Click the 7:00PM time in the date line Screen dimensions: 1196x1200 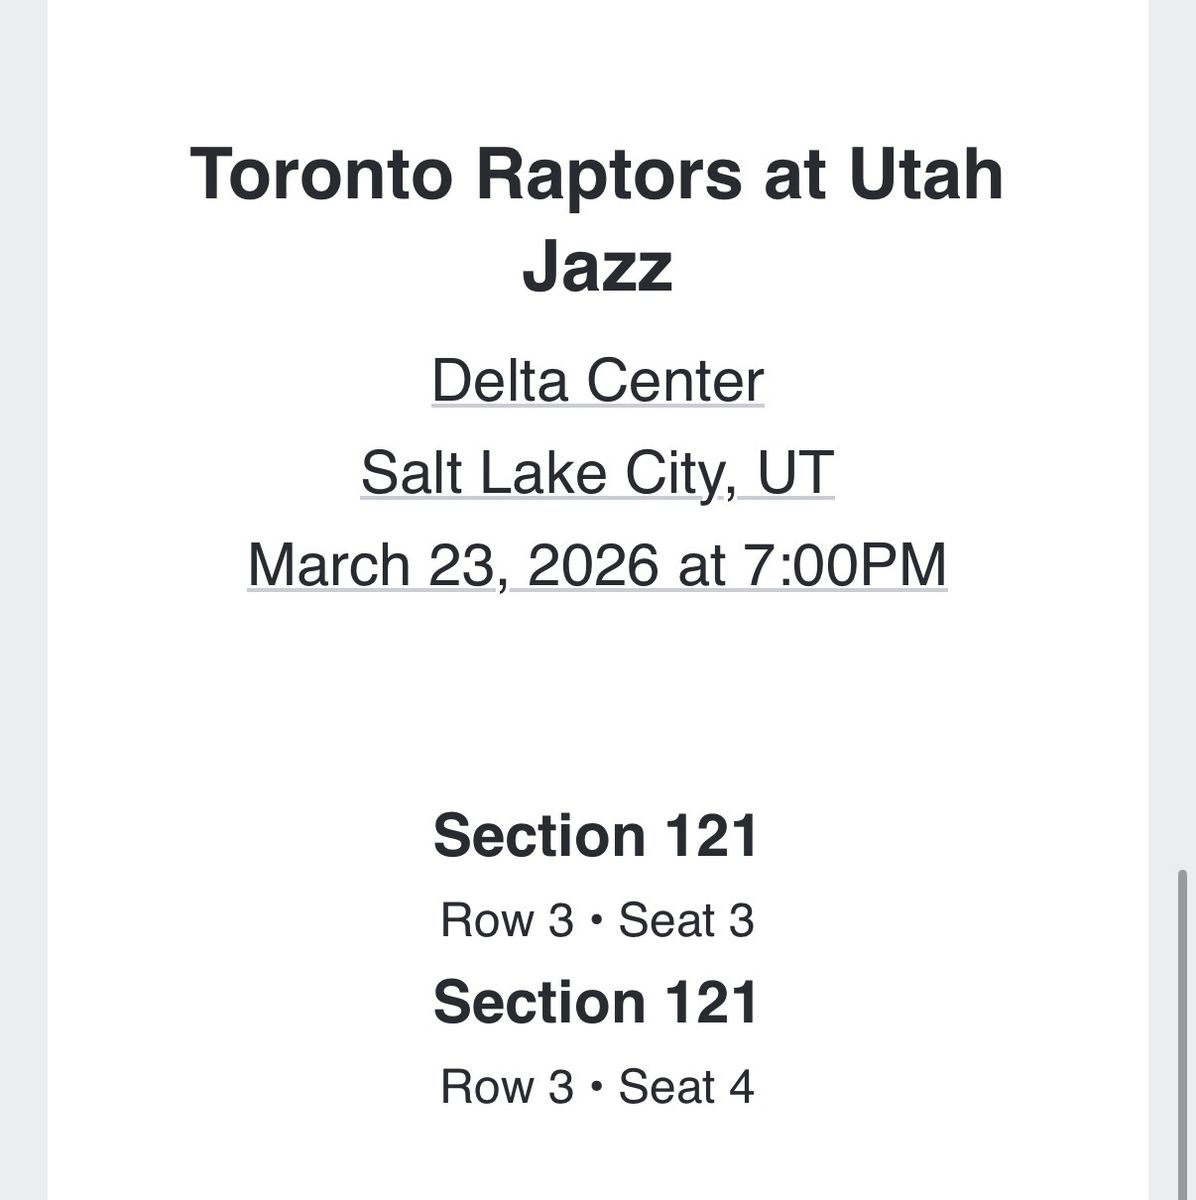tap(843, 564)
